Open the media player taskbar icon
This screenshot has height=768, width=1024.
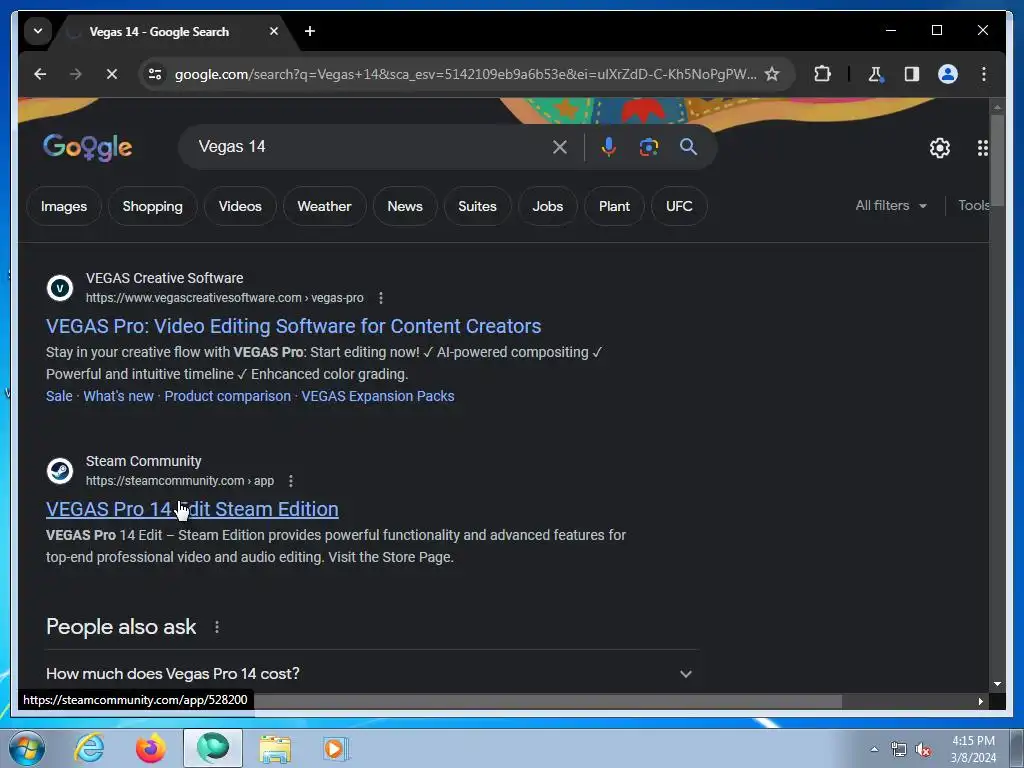click(336, 748)
